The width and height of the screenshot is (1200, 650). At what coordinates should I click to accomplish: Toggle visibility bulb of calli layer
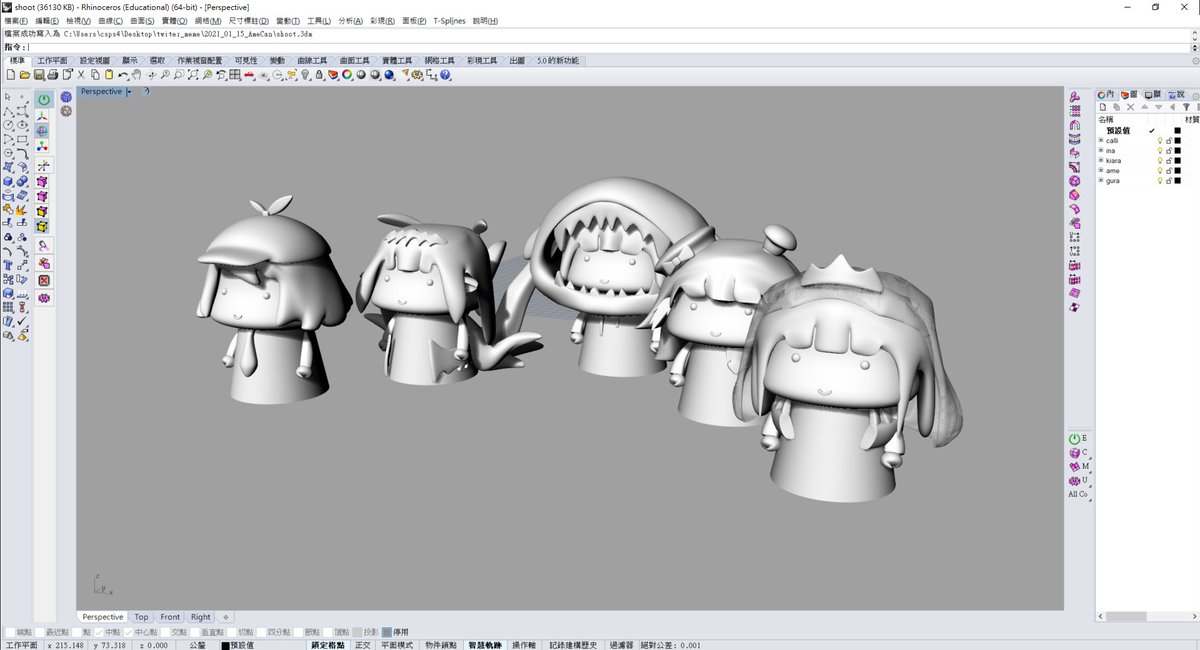pyautogui.click(x=1160, y=141)
